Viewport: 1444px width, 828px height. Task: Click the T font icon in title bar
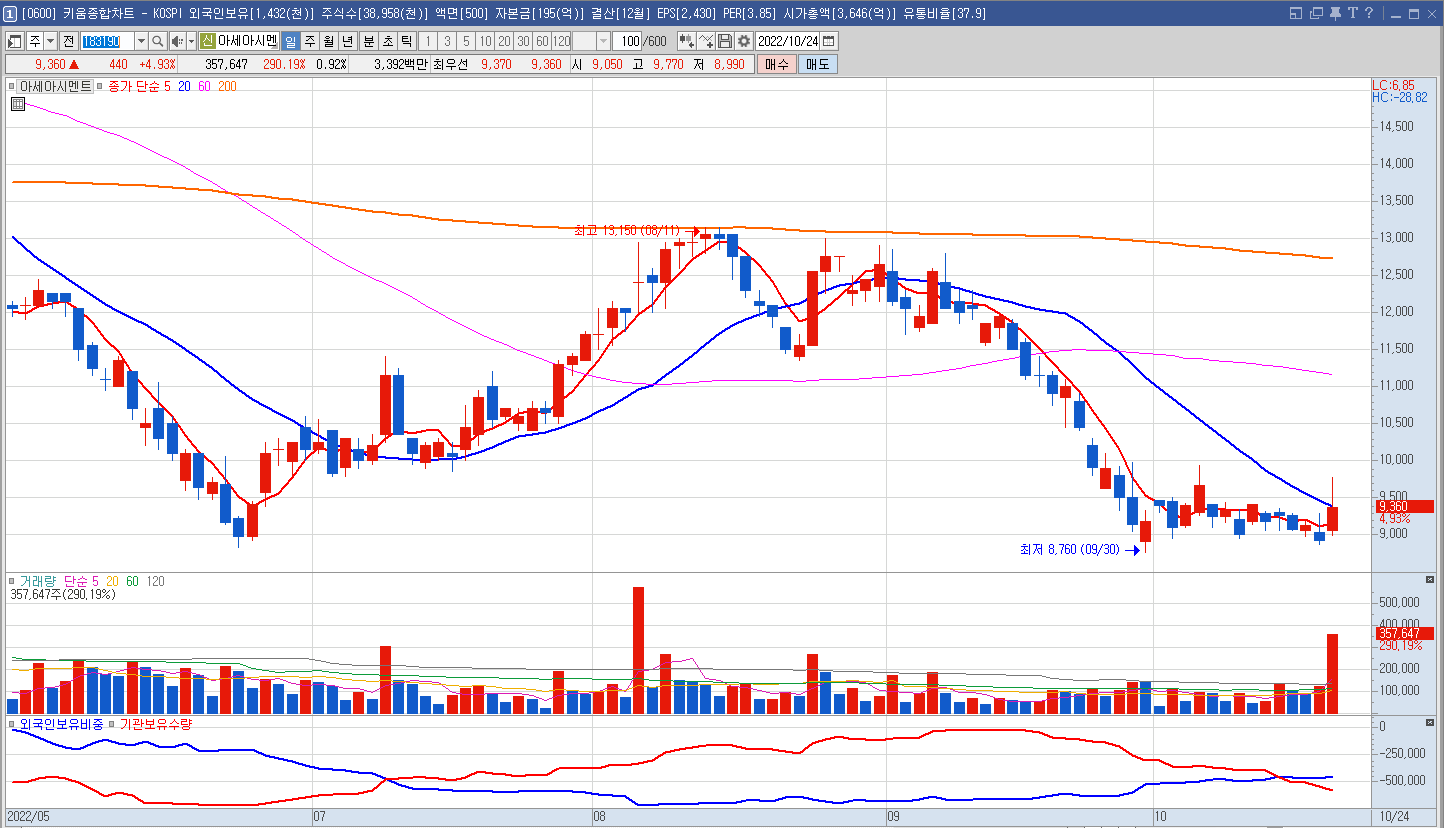pyautogui.click(x=1352, y=13)
